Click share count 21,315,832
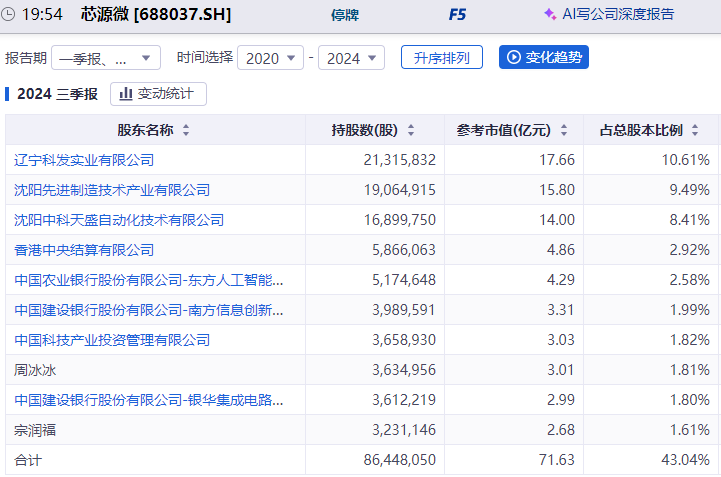The width and height of the screenshot is (721, 477). [x=400, y=160]
